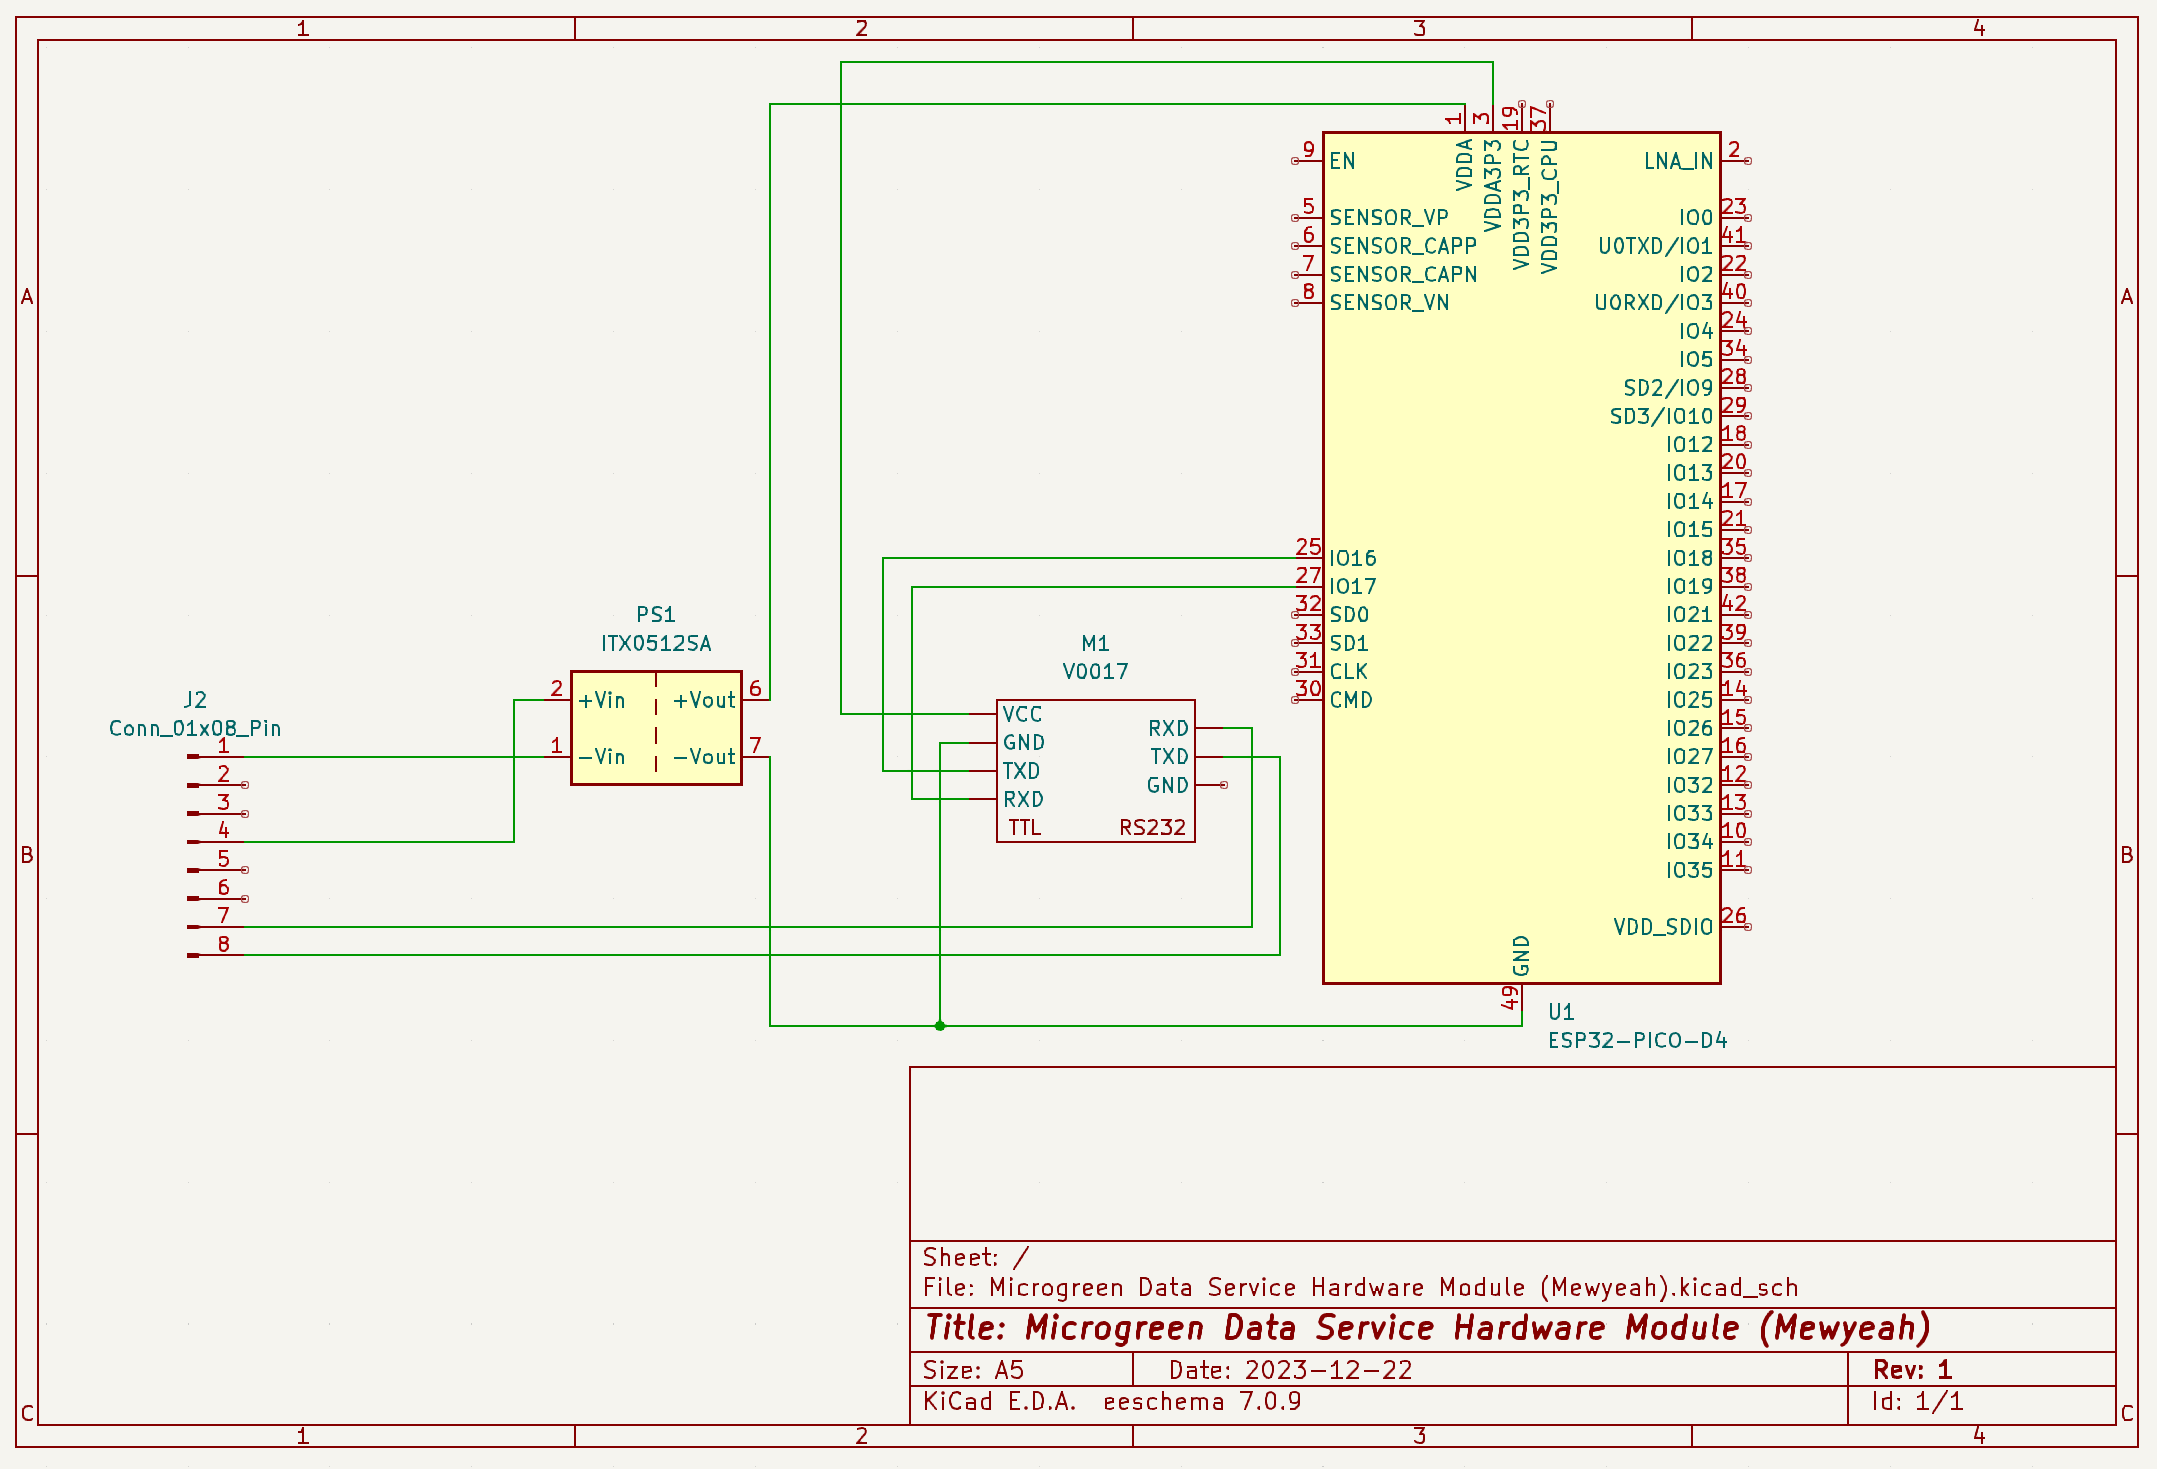Click the SD0 pin label on U1
Screen dimensions: 2157x1469
point(1349,614)
